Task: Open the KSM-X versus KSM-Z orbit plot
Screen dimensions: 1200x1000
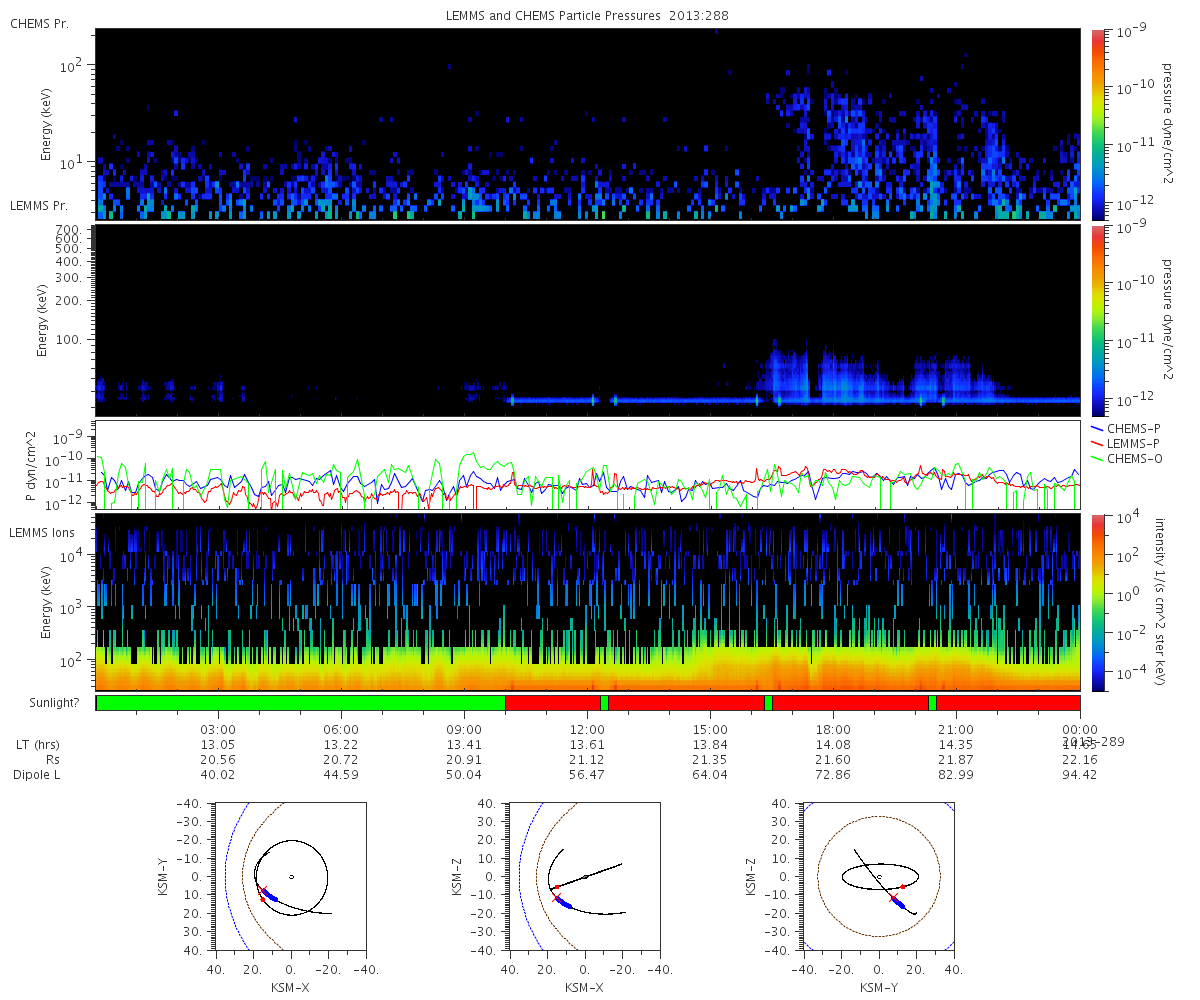Action: [x=585, y=876]
